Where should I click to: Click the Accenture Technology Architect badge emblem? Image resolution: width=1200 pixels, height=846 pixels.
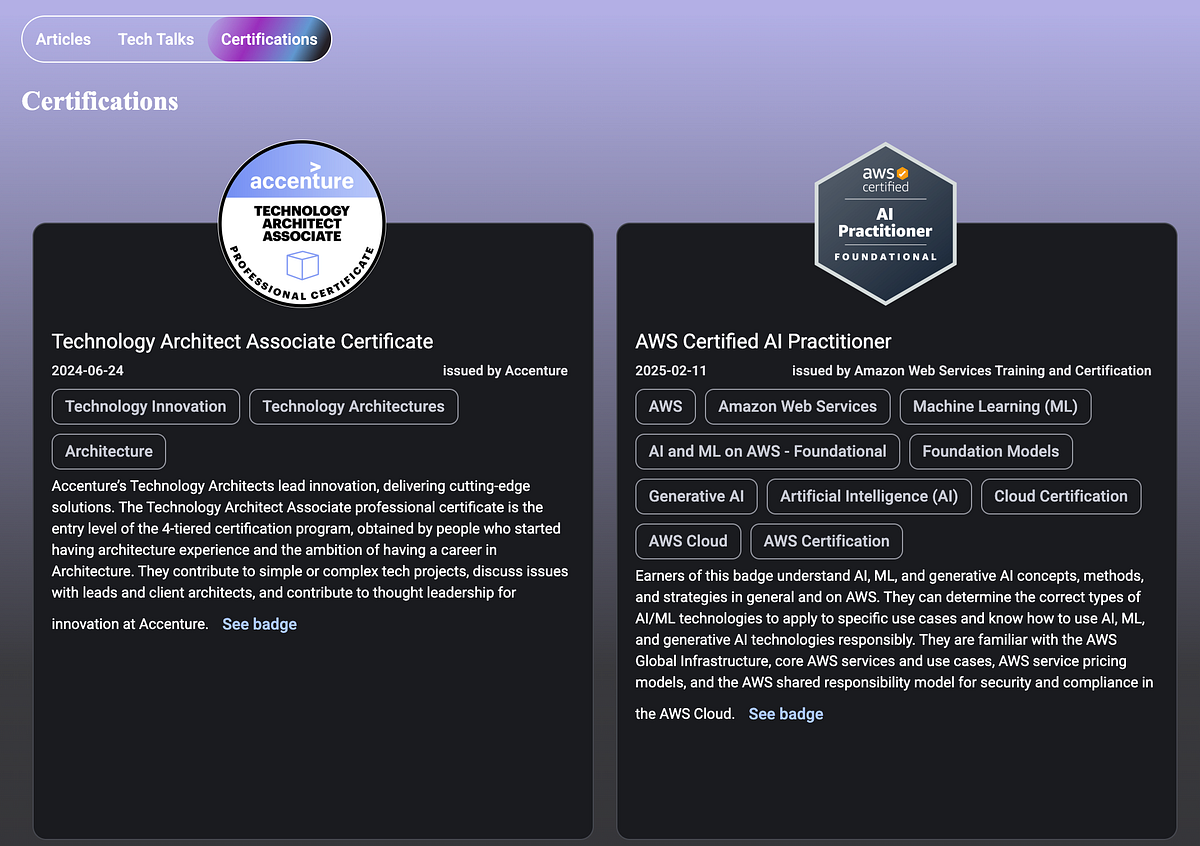tap(301, 223)
